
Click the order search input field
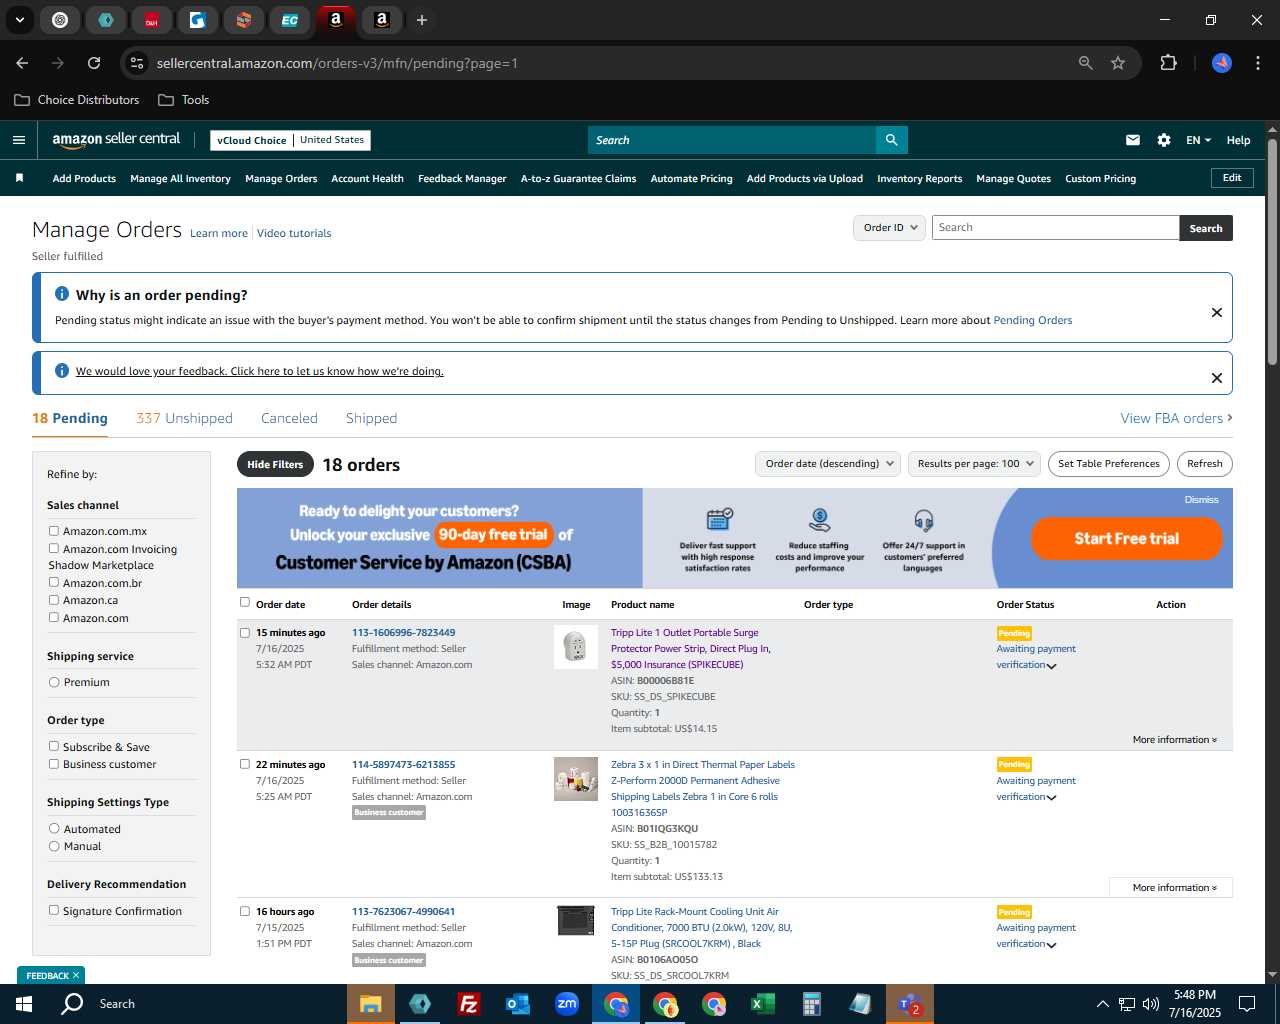1055,228
